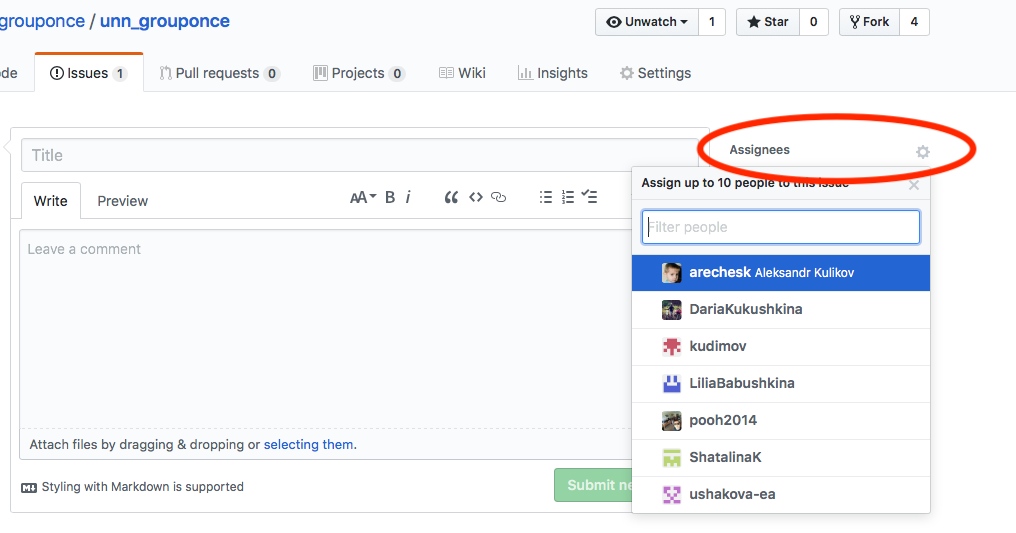This screenshot has height=533, width=1016.
Task: Insert a bulleted list
Action: coord(546,198)
